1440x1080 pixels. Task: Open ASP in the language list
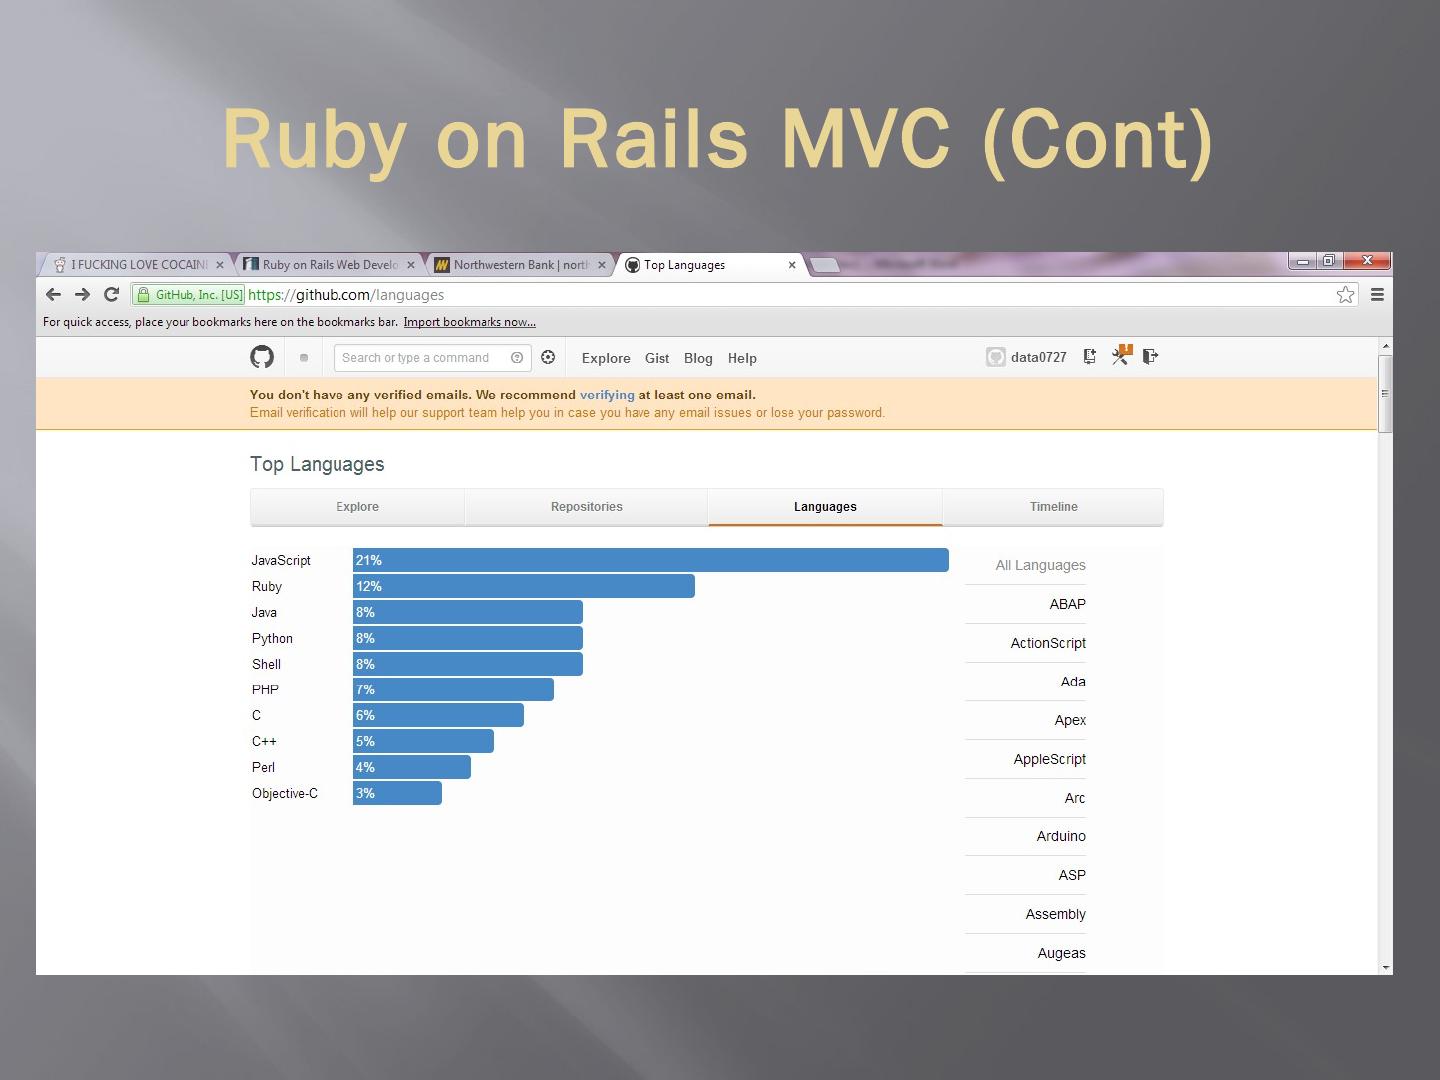(1072, 875)
